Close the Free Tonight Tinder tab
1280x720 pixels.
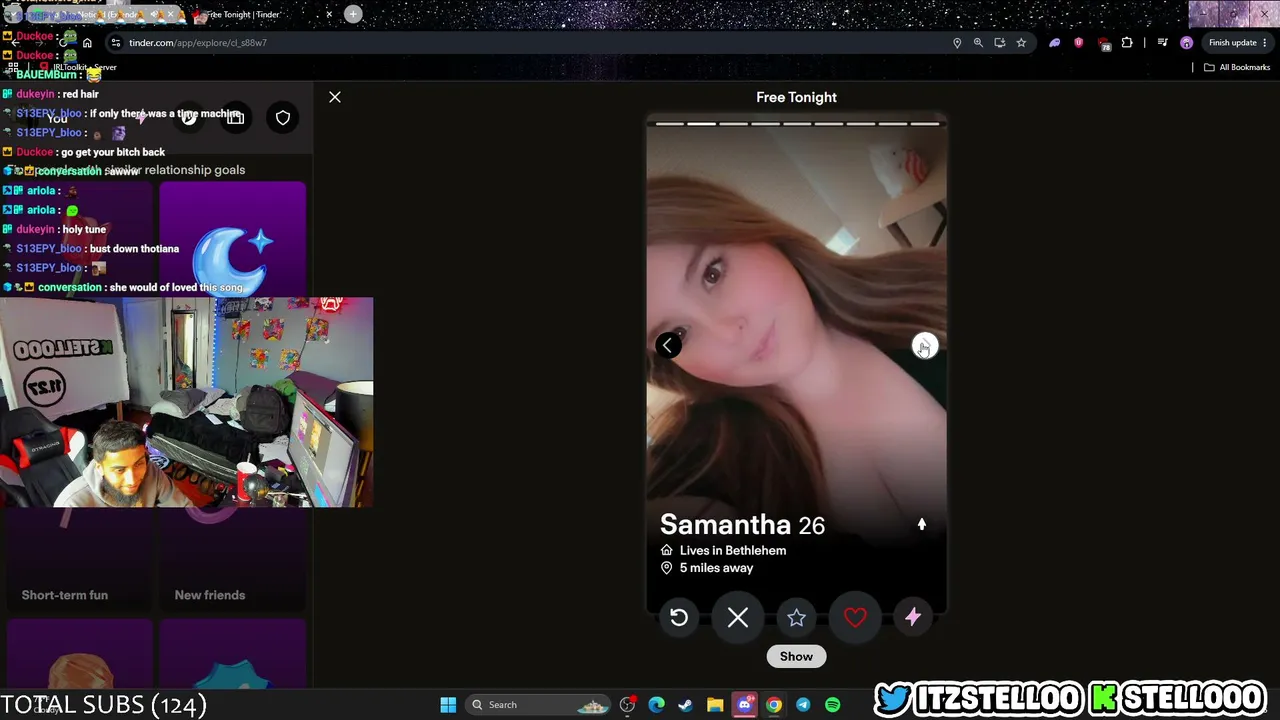pos(329,14)
